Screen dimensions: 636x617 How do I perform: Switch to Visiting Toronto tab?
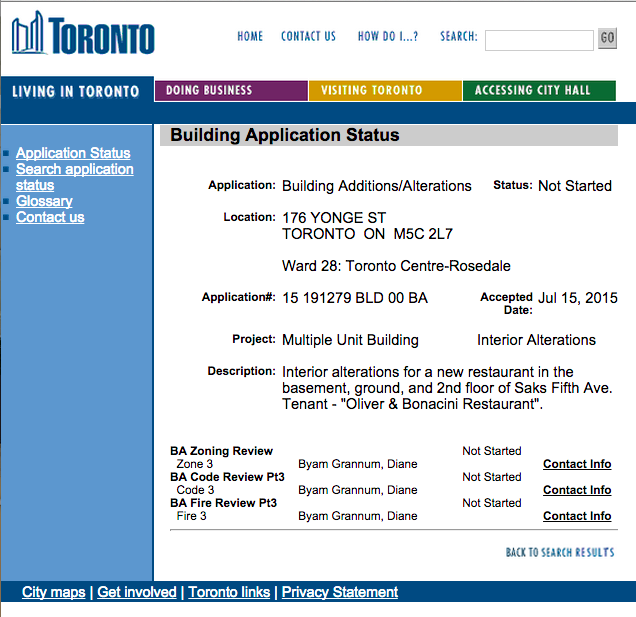click(x=385, y=90)
